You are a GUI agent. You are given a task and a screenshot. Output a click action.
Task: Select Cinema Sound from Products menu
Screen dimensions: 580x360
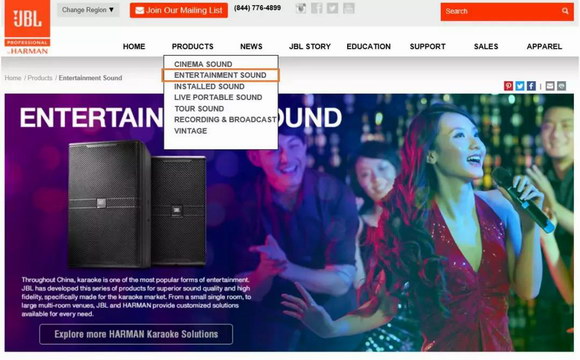tap(203, 64)
